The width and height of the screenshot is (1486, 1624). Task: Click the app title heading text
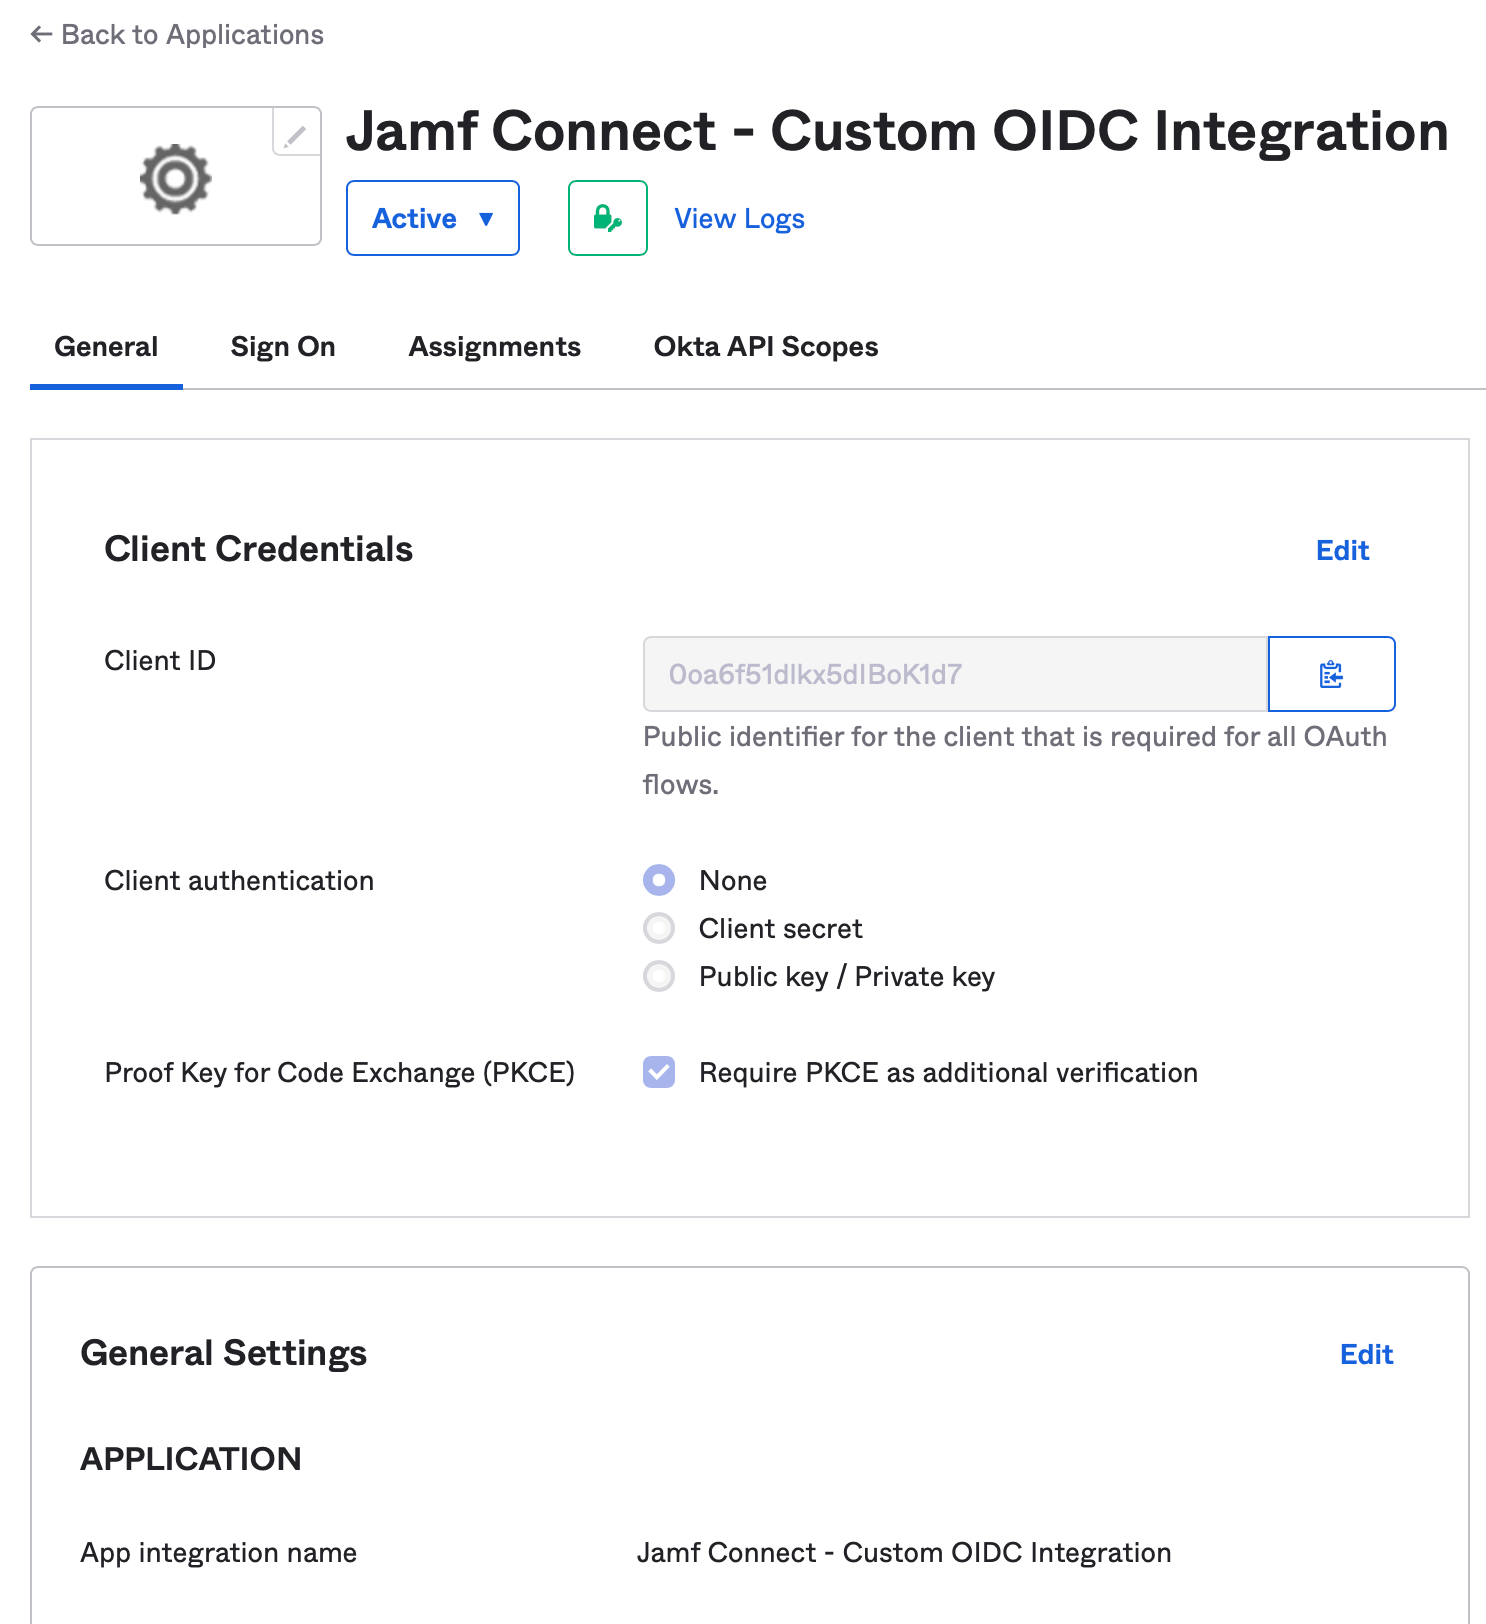(x=897, y=131)
